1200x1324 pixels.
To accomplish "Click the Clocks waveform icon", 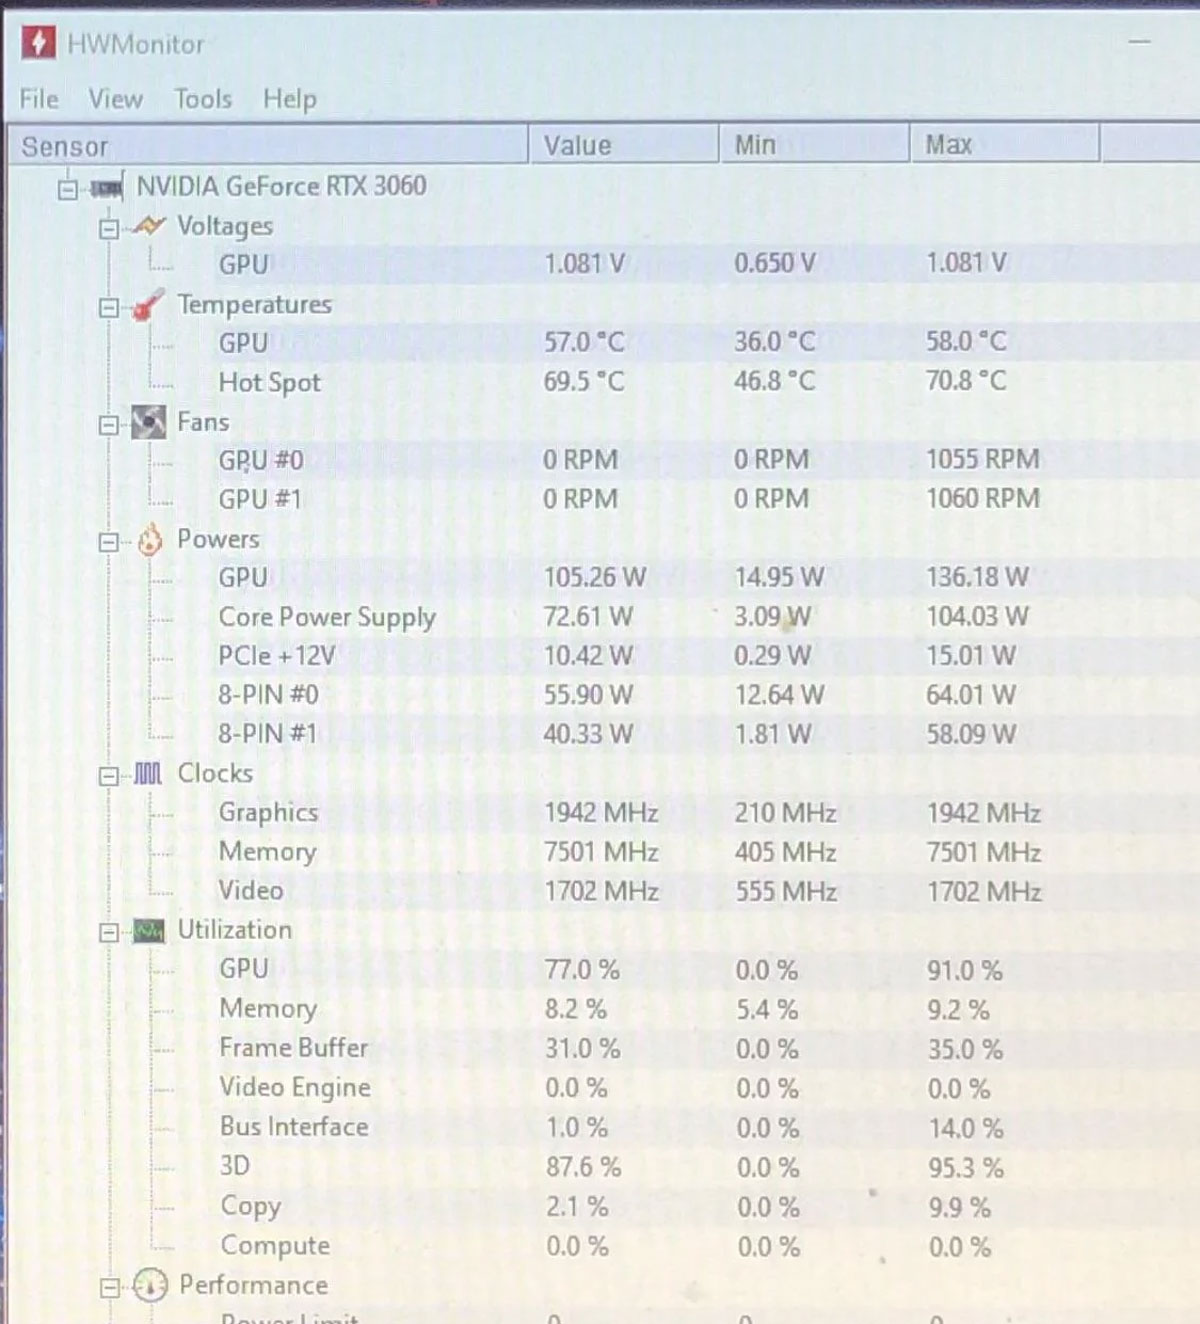I will 148,773.
